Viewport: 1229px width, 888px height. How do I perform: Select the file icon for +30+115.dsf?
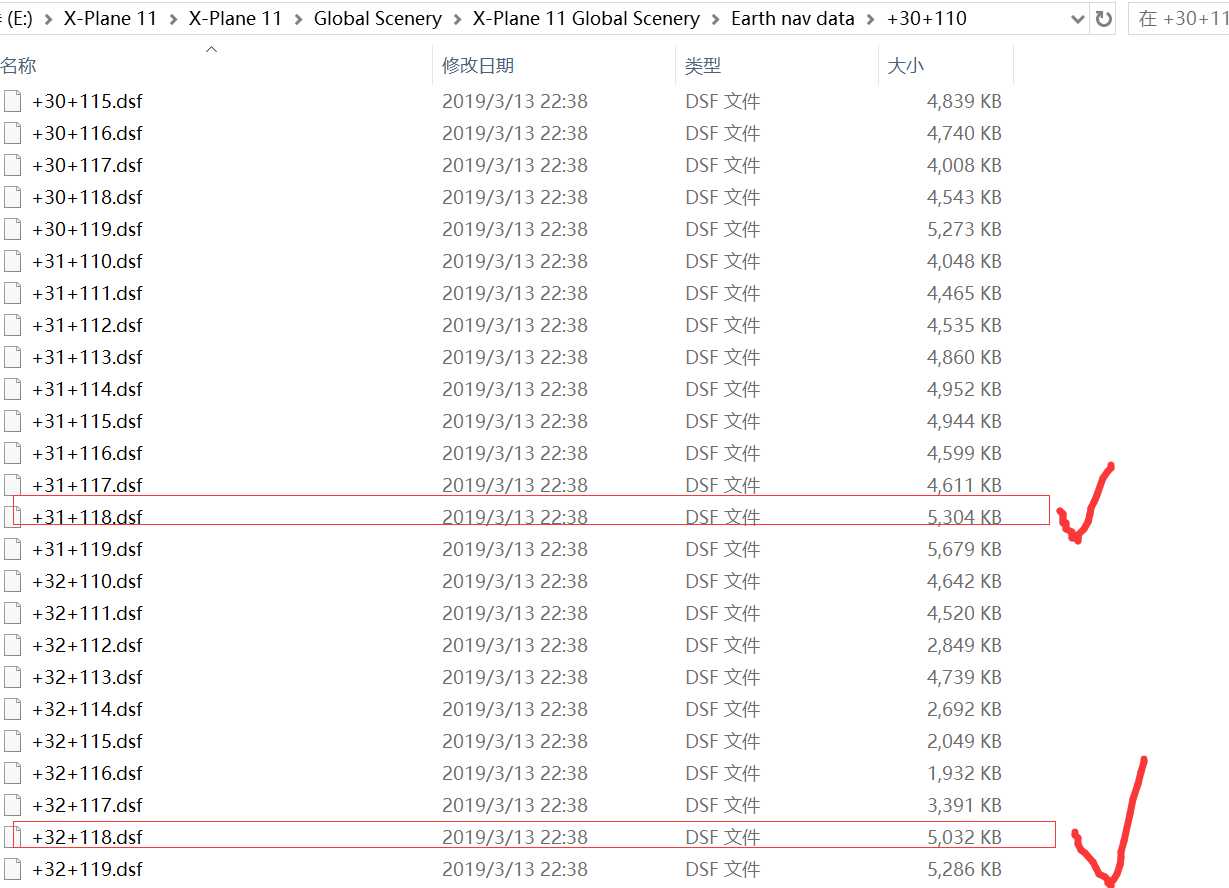coord(12,101)
